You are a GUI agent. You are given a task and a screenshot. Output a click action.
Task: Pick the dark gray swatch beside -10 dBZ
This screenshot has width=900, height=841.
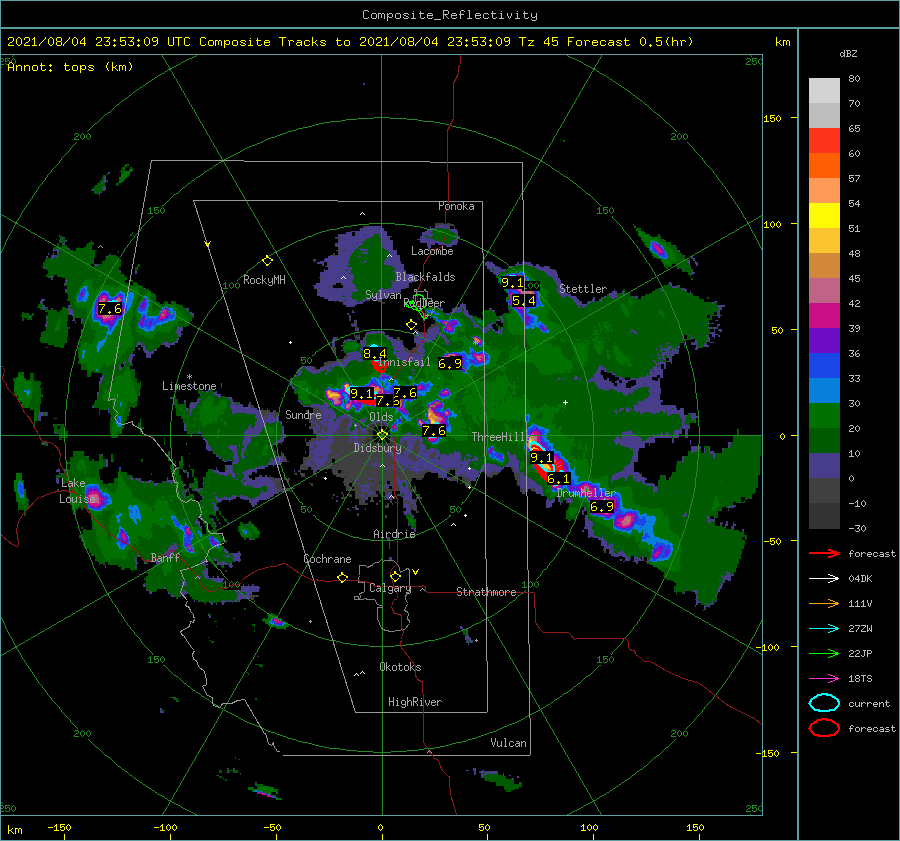coord(824,516)
